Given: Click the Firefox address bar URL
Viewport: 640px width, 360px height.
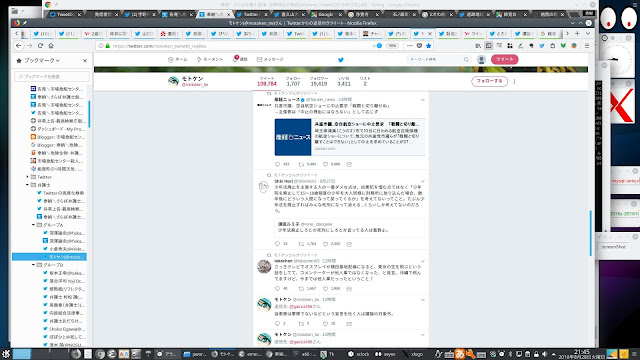Looking at the screenshot, I should 159,46.
